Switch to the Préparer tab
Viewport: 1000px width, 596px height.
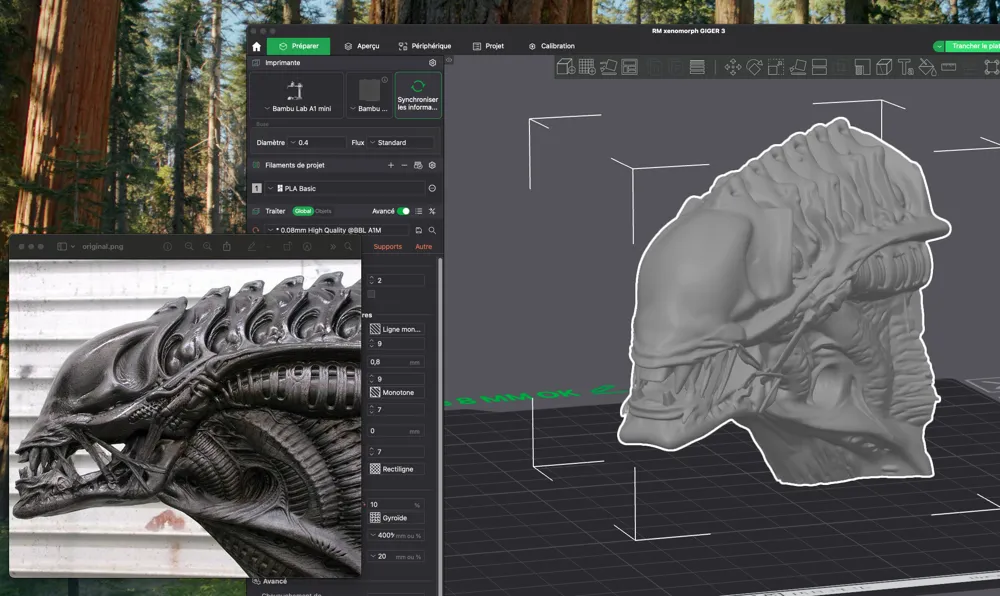298,46
